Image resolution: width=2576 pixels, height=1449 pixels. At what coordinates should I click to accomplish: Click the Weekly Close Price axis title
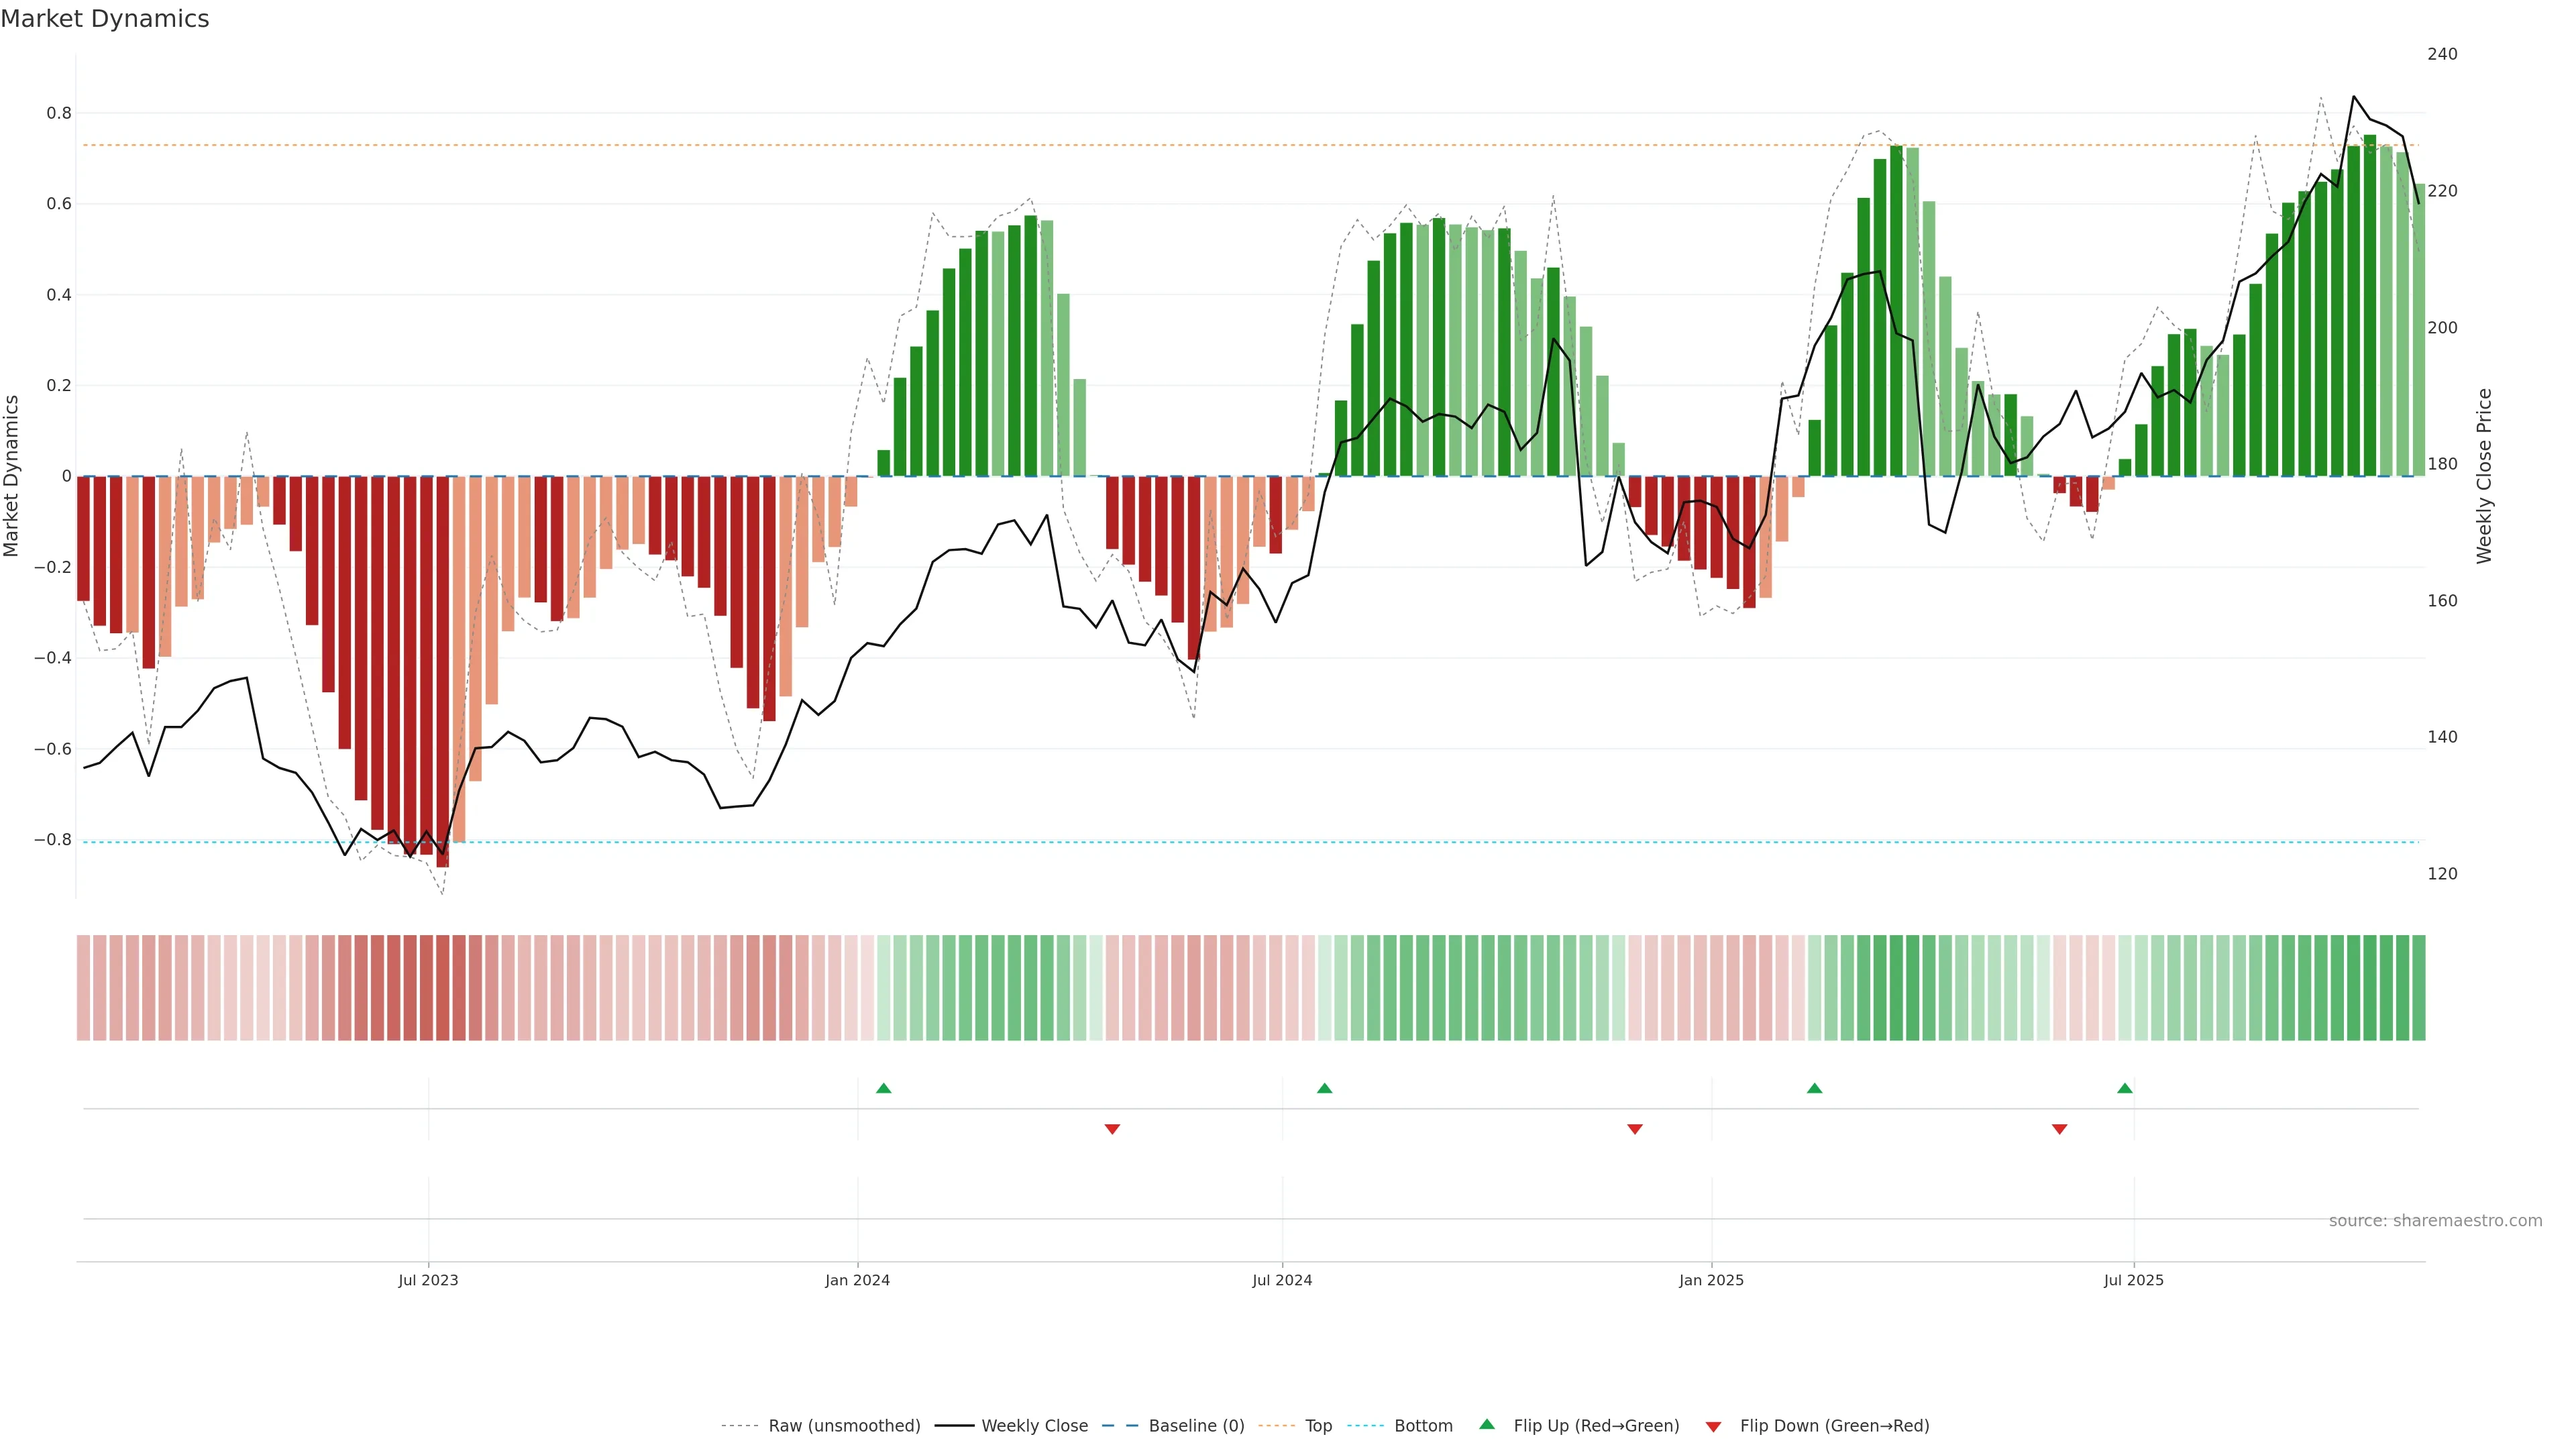(2484, 476)
